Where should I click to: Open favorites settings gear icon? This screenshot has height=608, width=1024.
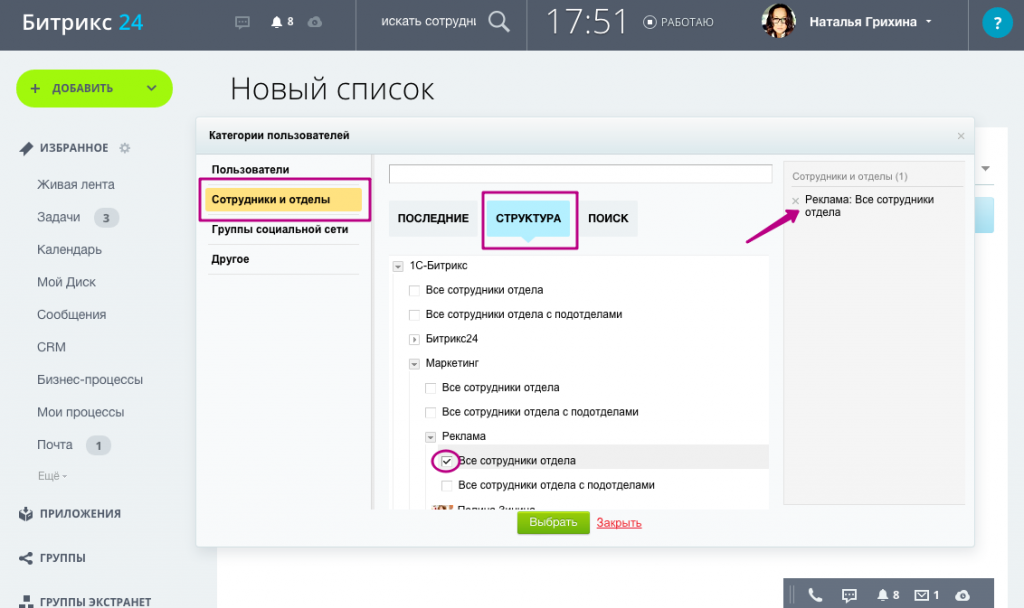pyautogui.click(x=125, y=148)
